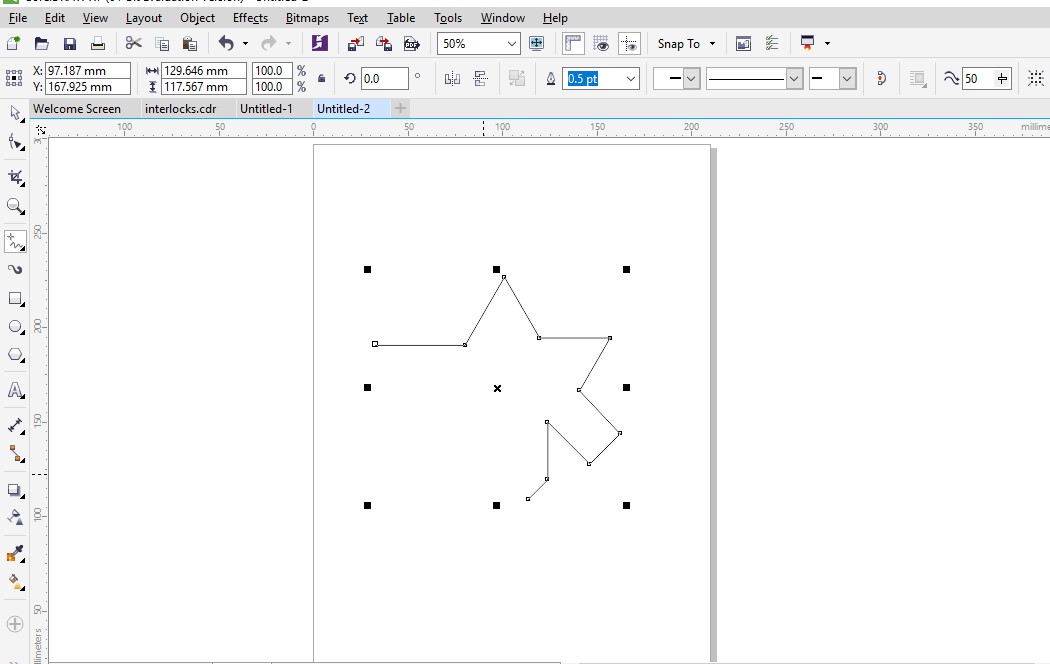Open the Search content icon

[x=320, y=44]
